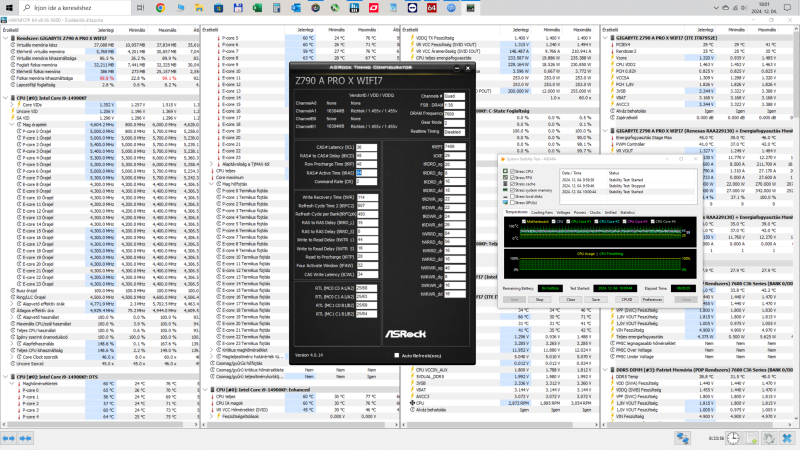This screenshot has height=450, width=800.
Task: Open the red taskbar app icon
Action: click(x=373, y=8)
